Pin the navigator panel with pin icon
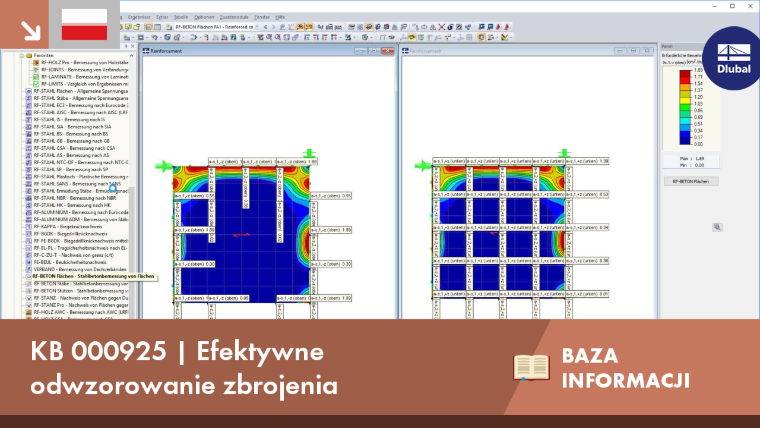This screenshot has width=760, height=428. pos(127,46)
